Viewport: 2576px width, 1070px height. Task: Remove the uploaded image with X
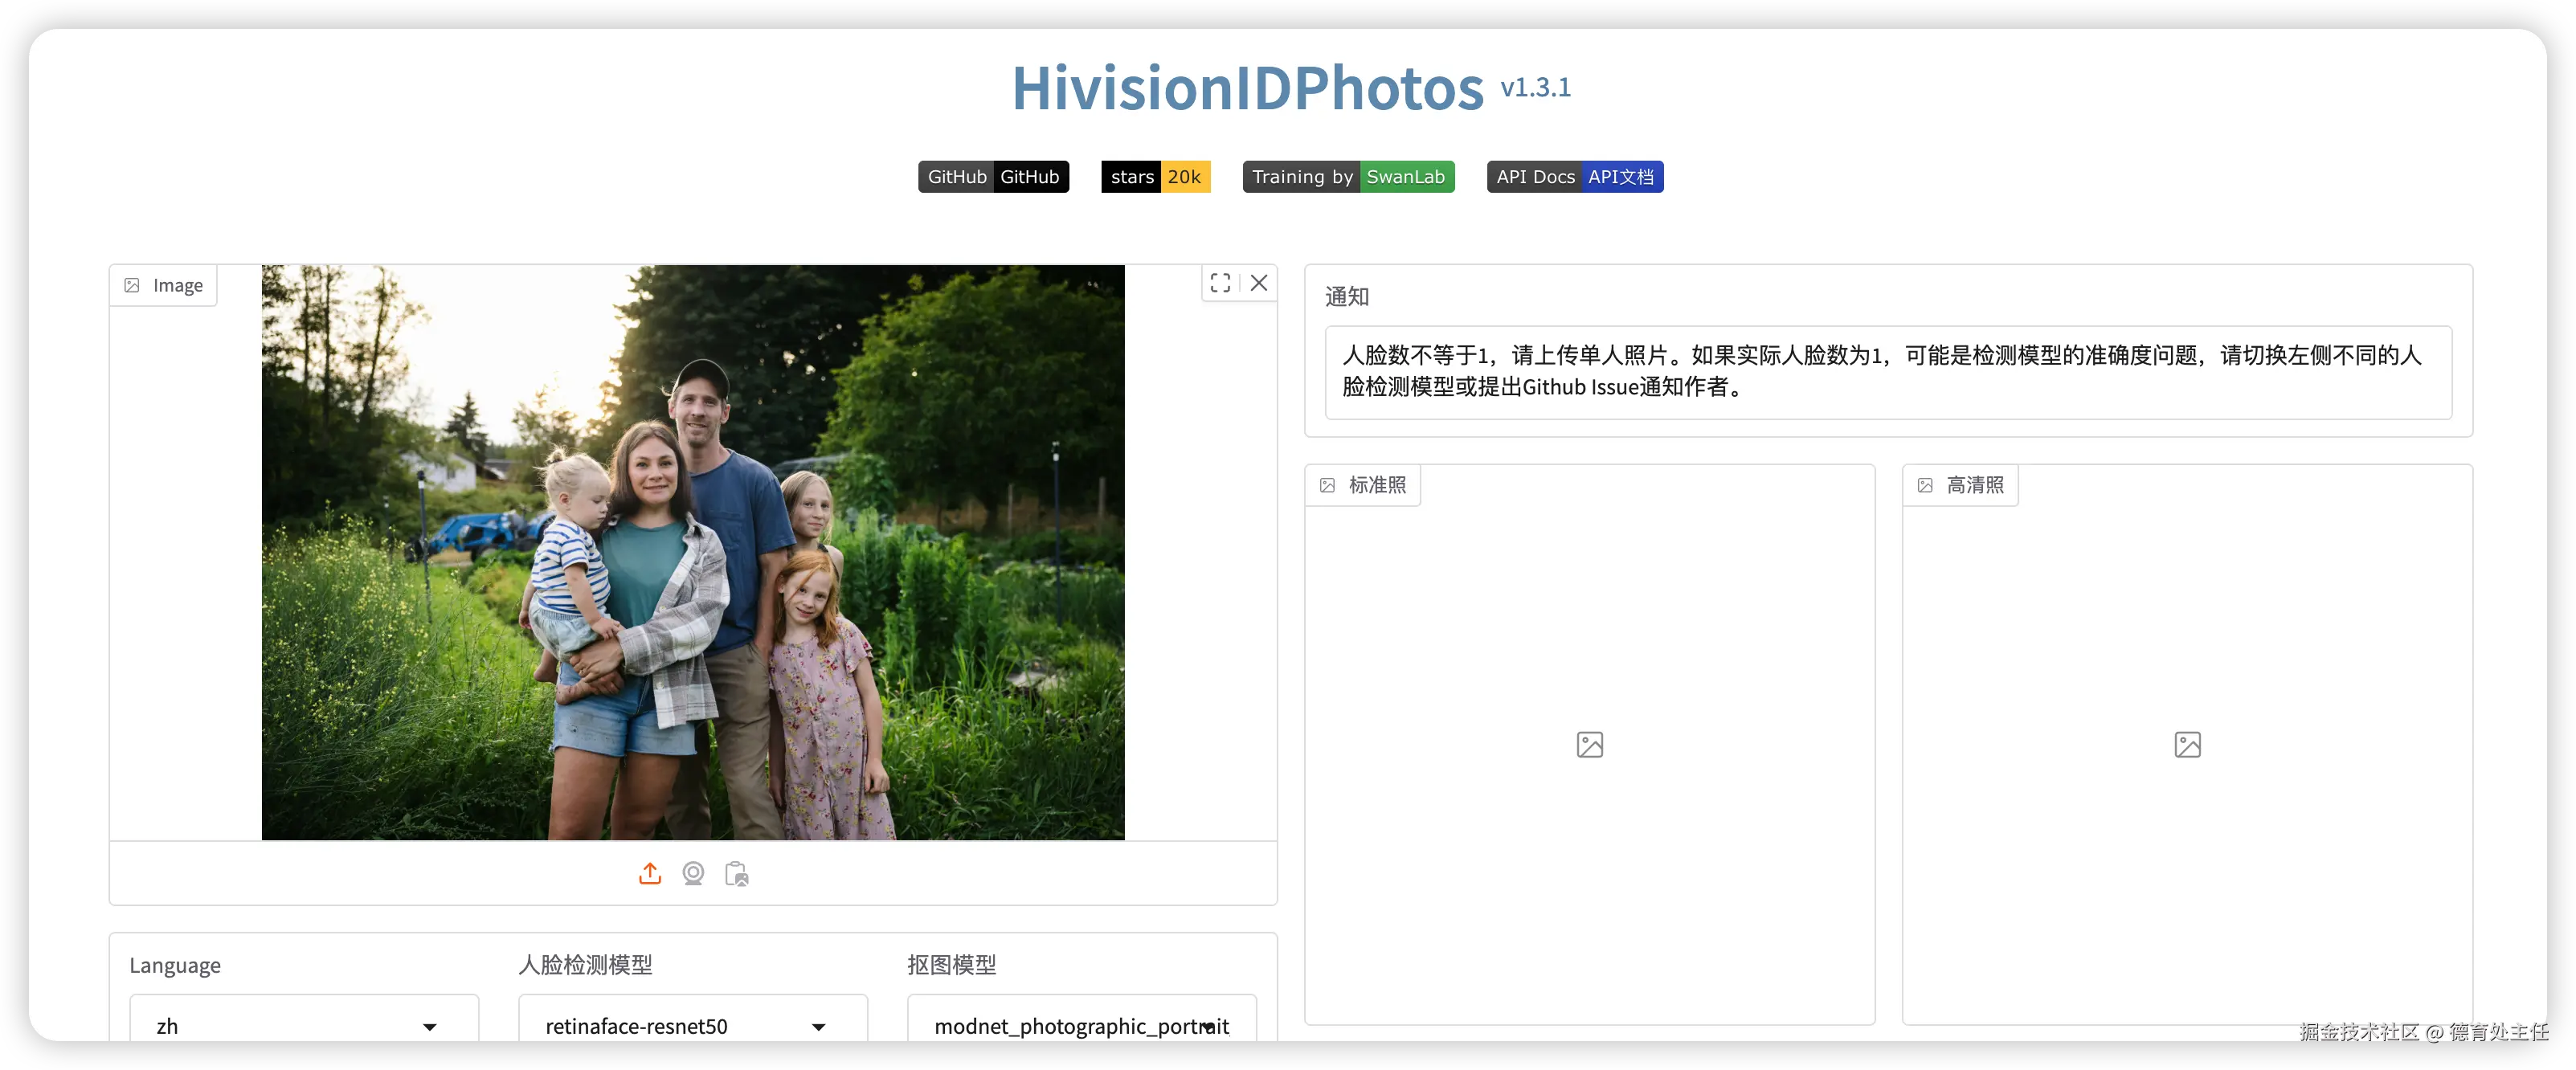pyautogui.click(x=1259, y=283)
